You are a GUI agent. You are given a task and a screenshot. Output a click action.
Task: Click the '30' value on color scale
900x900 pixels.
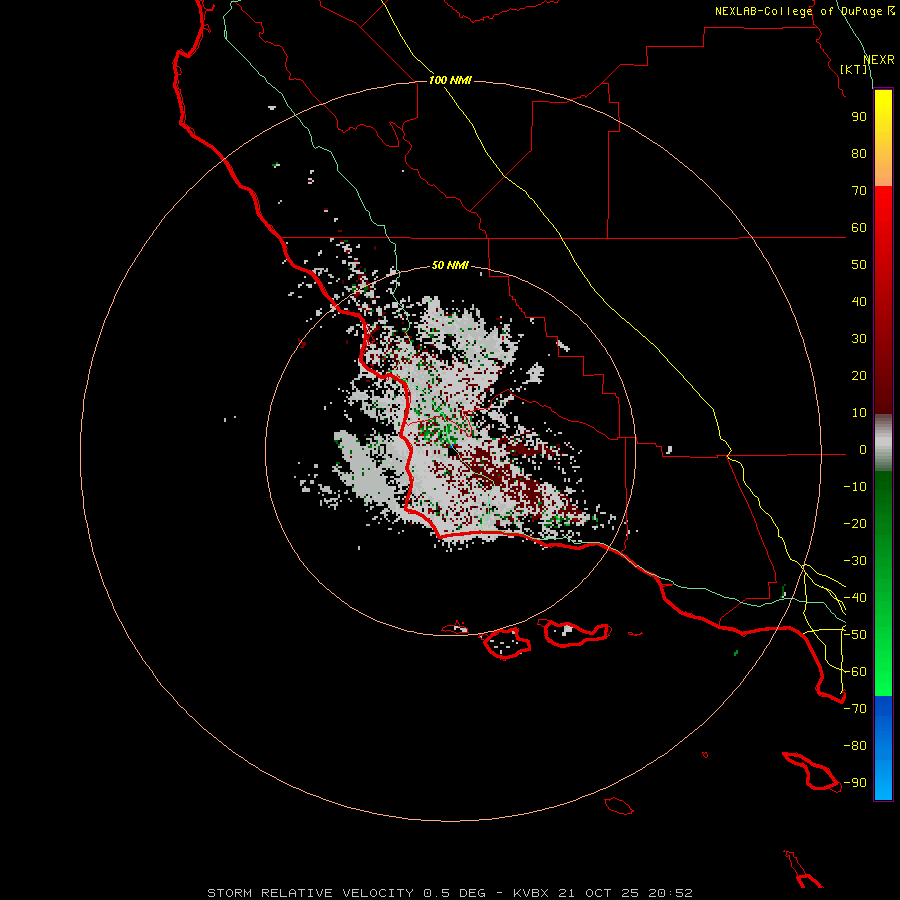[x=859, y=339]
